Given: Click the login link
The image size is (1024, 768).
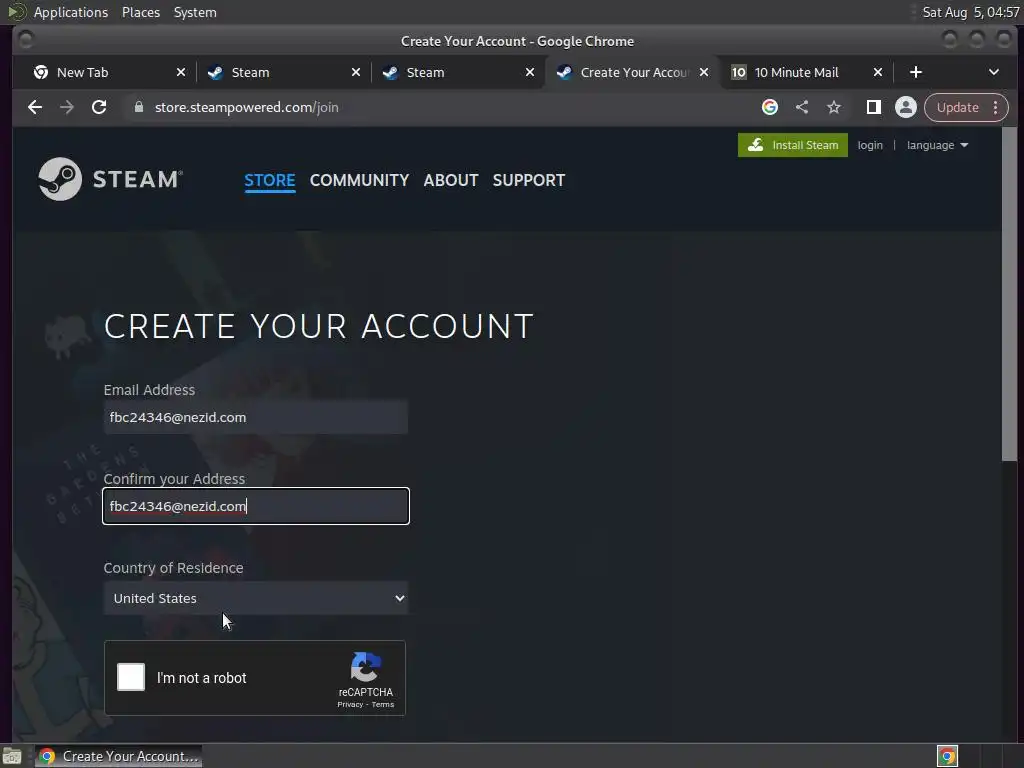Looking at the screenshot, I should coord(870,145).
